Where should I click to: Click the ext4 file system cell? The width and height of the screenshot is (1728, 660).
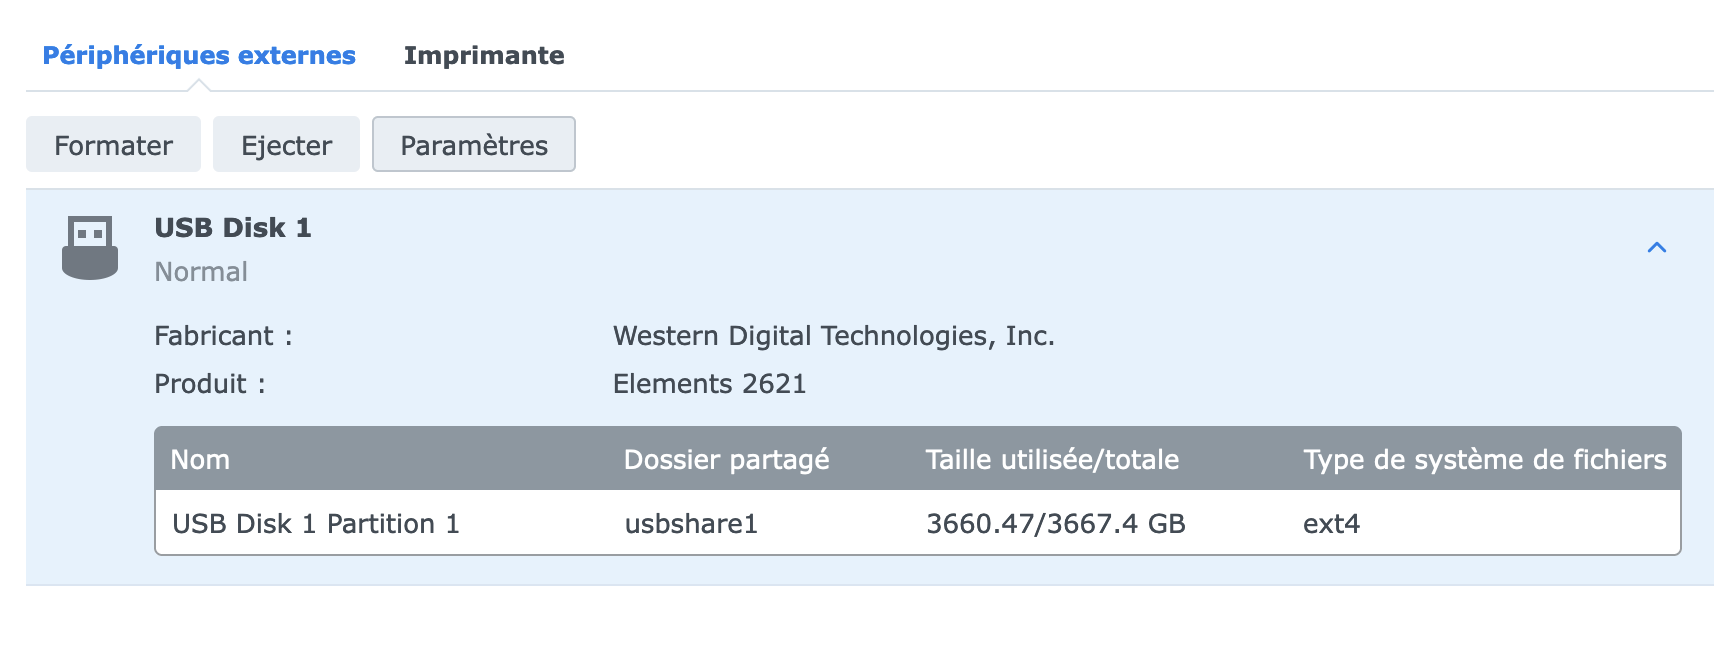(x=1331, y=524)
